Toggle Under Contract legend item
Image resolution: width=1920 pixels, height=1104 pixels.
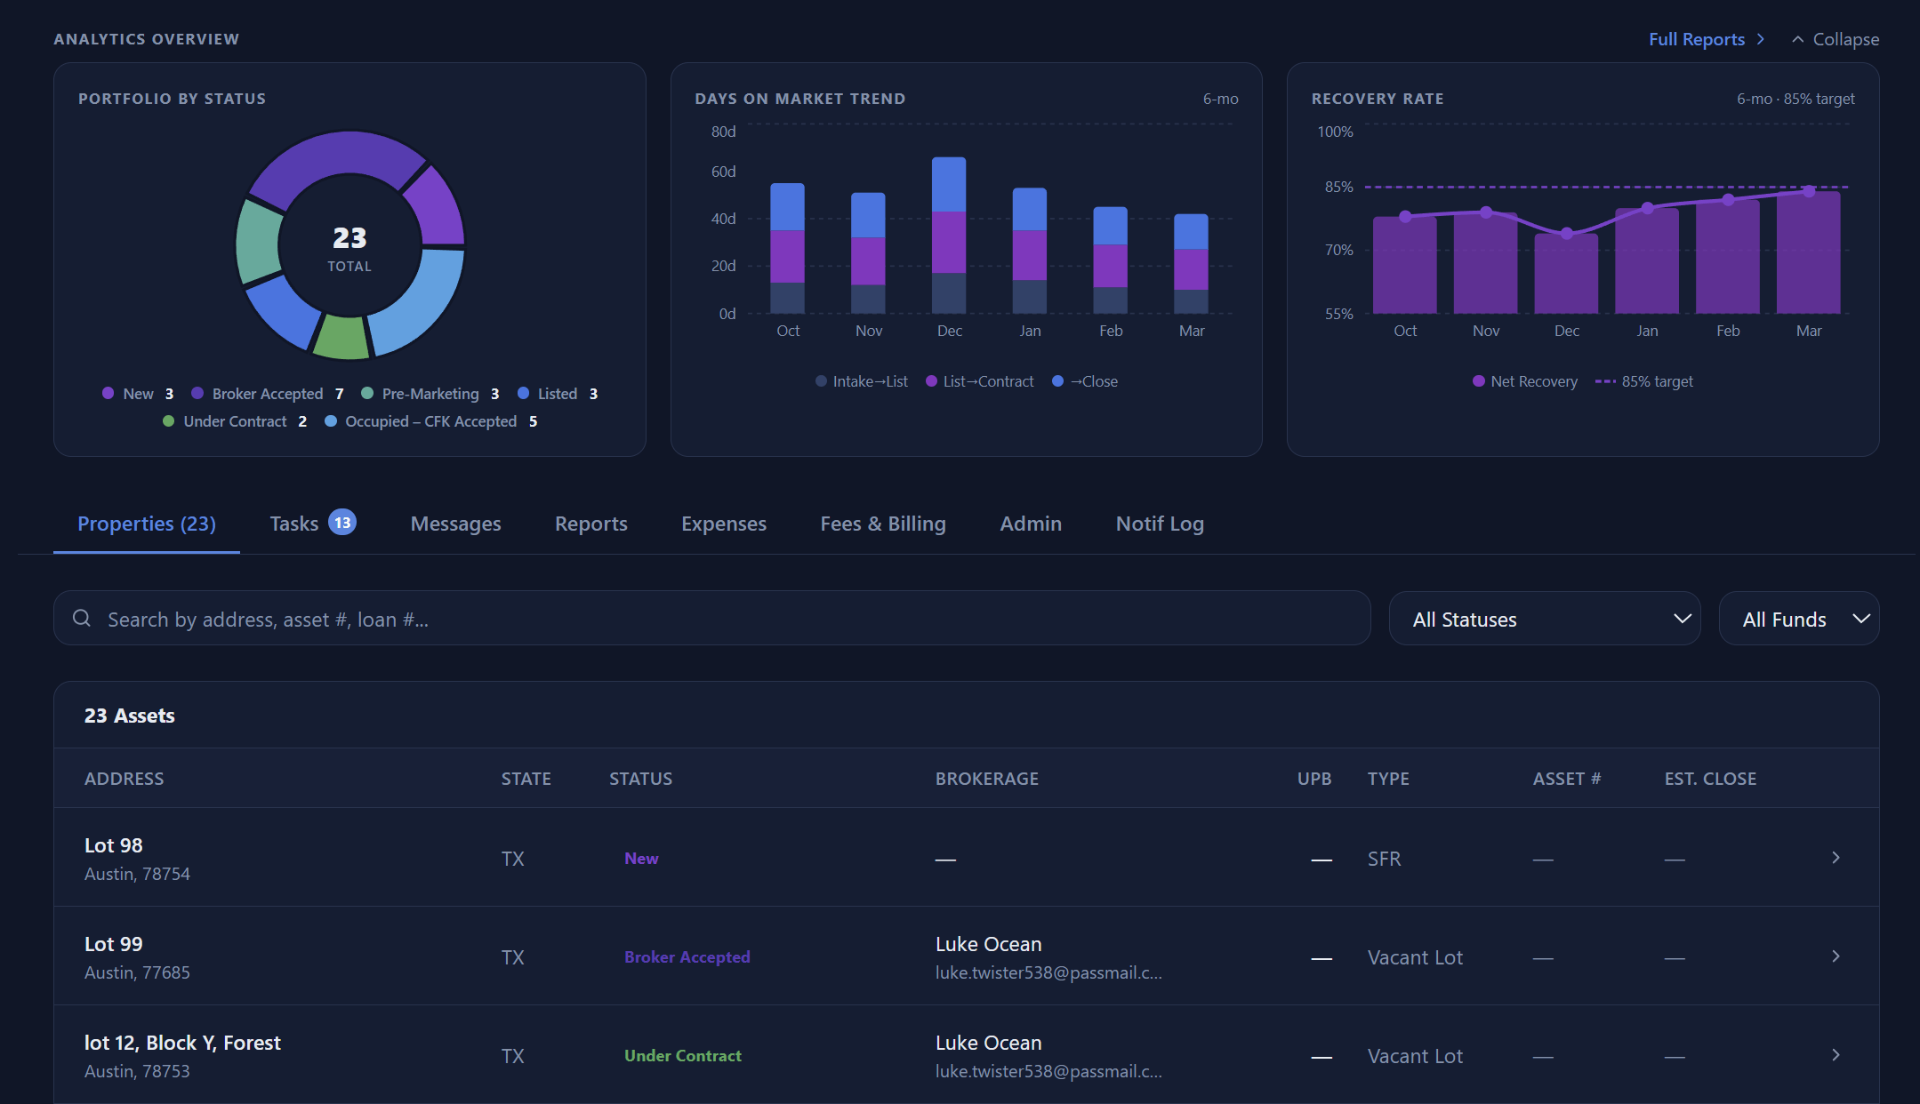[x=235, y=422]
